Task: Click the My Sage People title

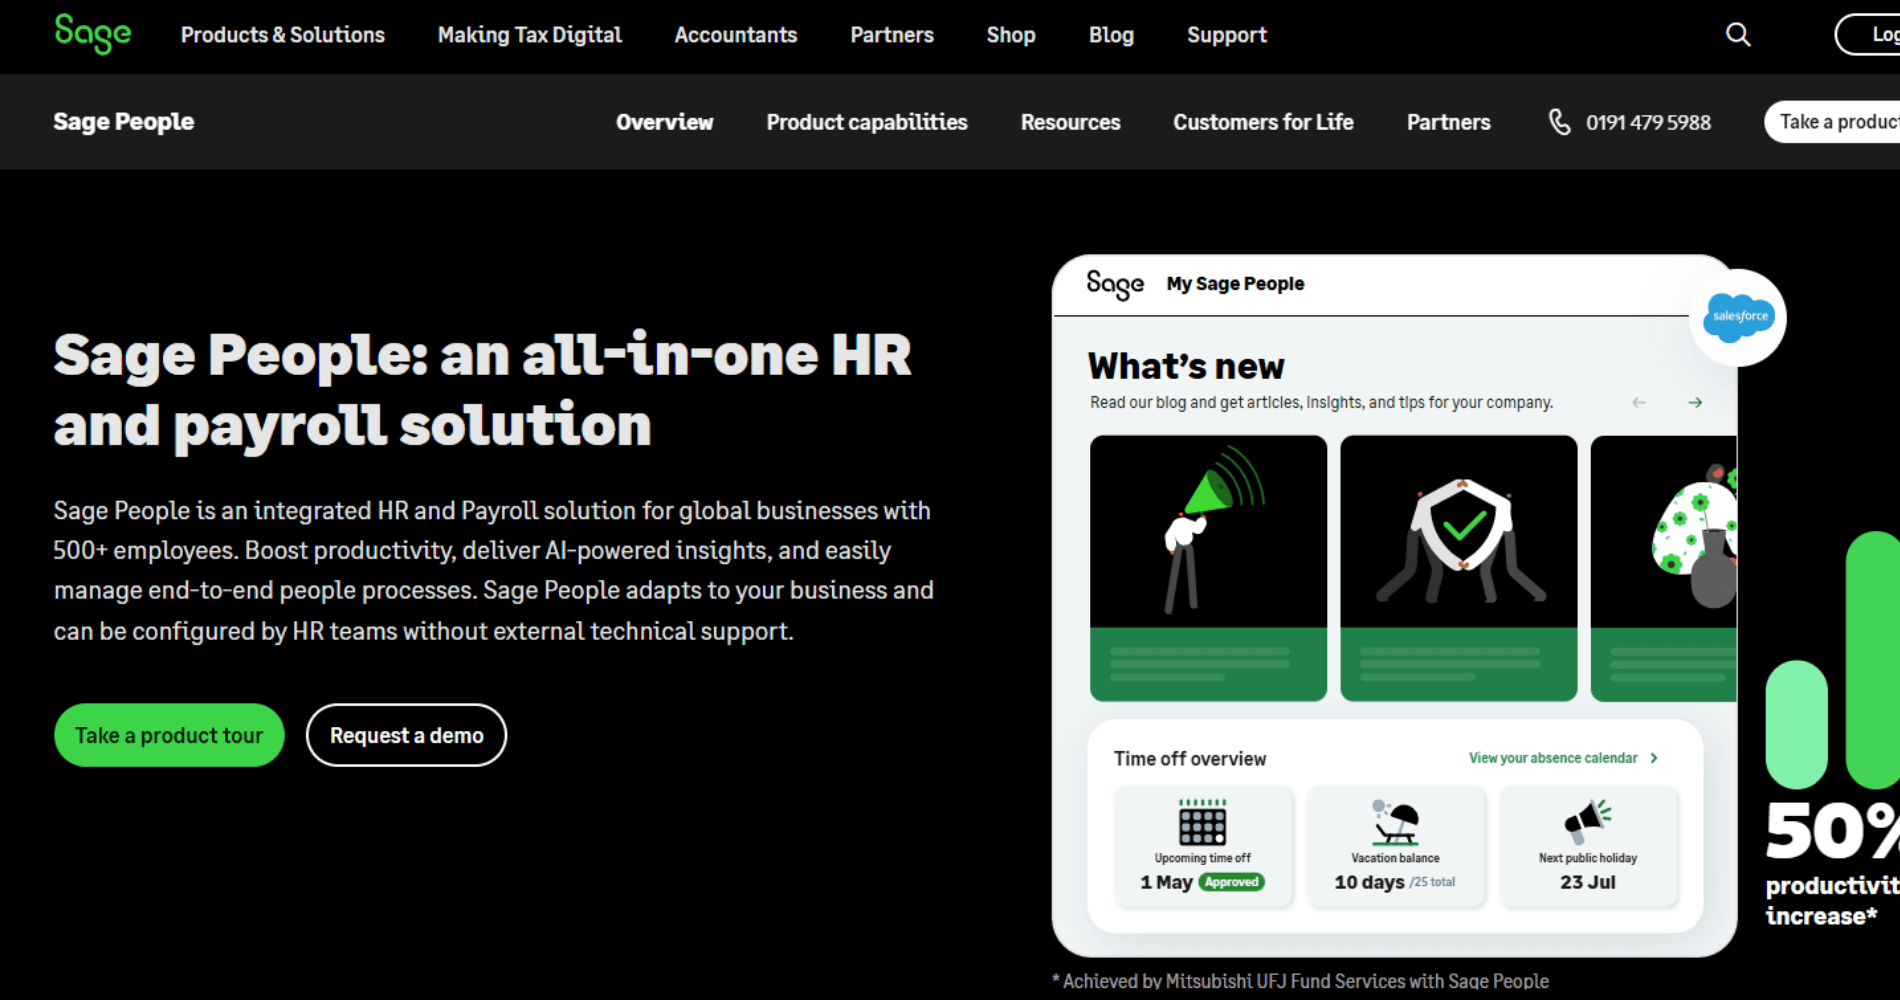Action: [1235, 284]
